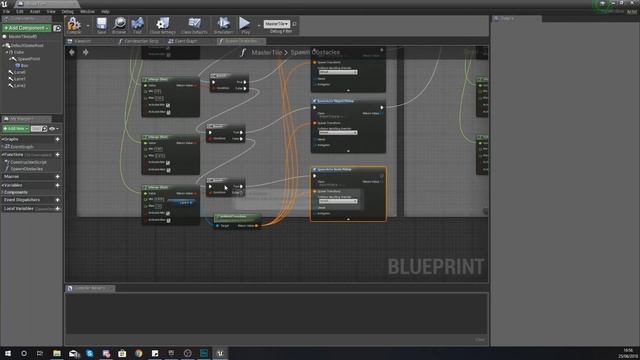Add a new macro with Macros plus icon
This screenshot has width=640, height=360.
click(x=58, y=176)
